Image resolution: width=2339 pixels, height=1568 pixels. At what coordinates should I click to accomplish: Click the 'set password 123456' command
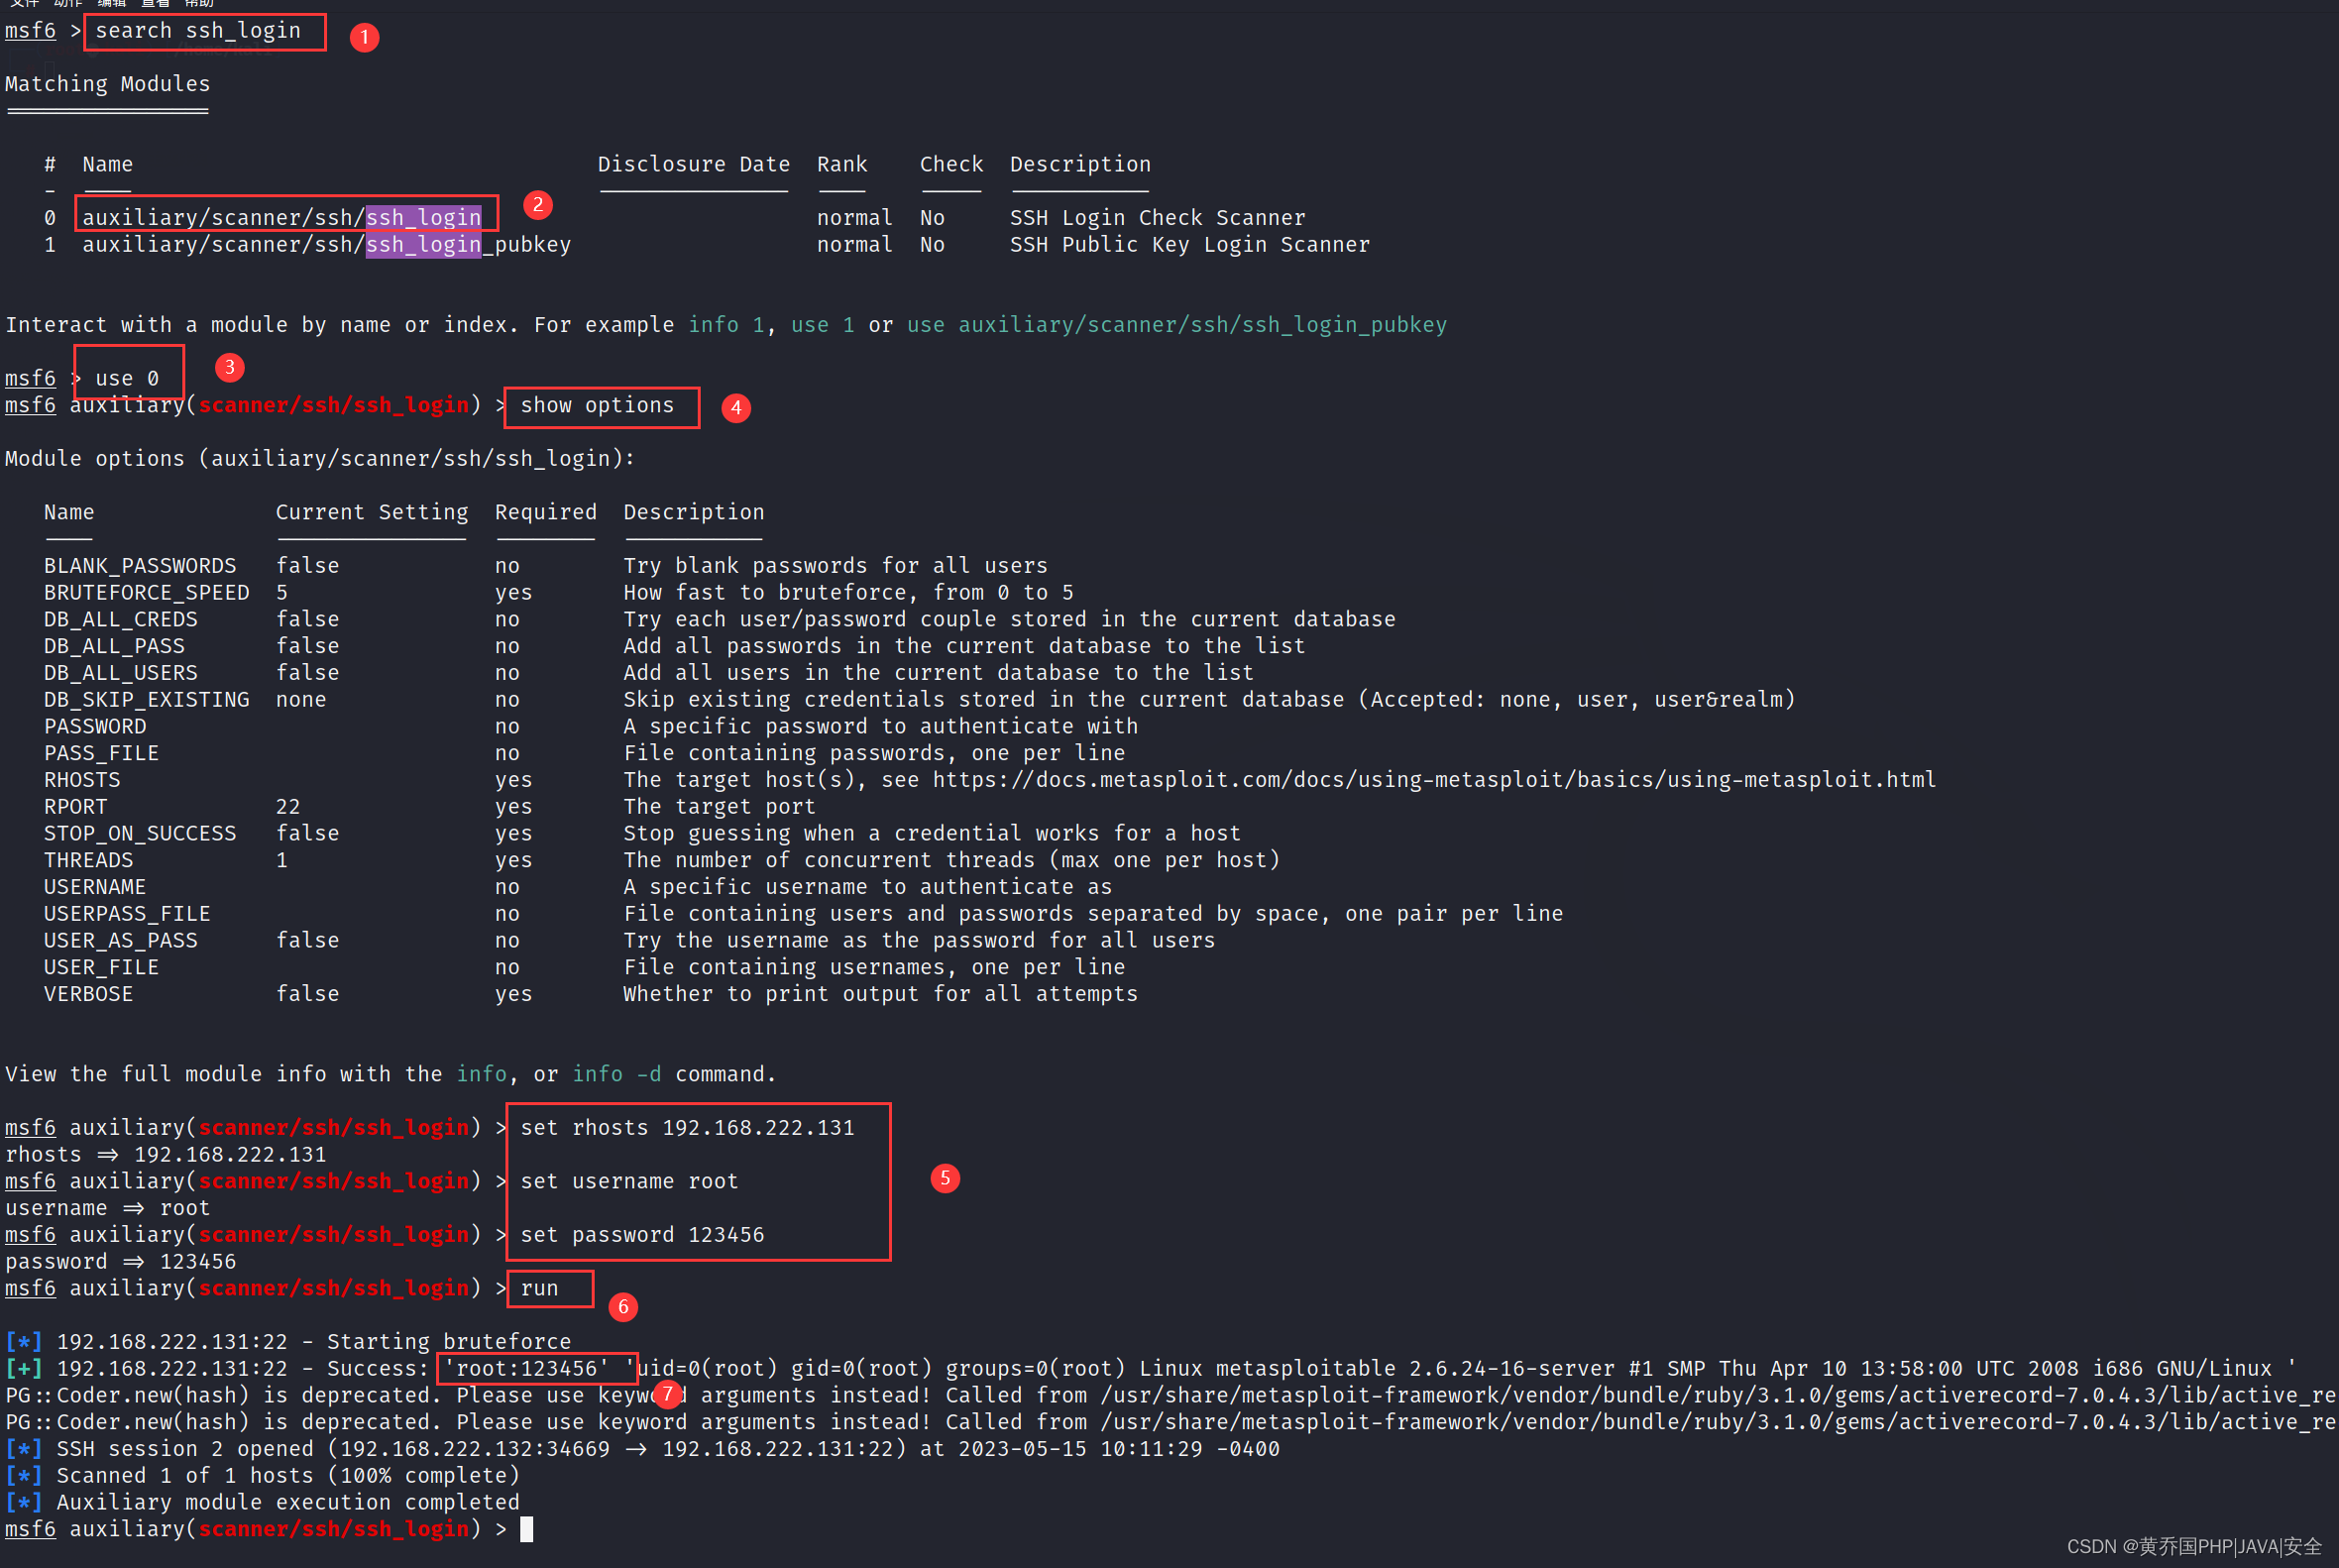(642, 1235)
